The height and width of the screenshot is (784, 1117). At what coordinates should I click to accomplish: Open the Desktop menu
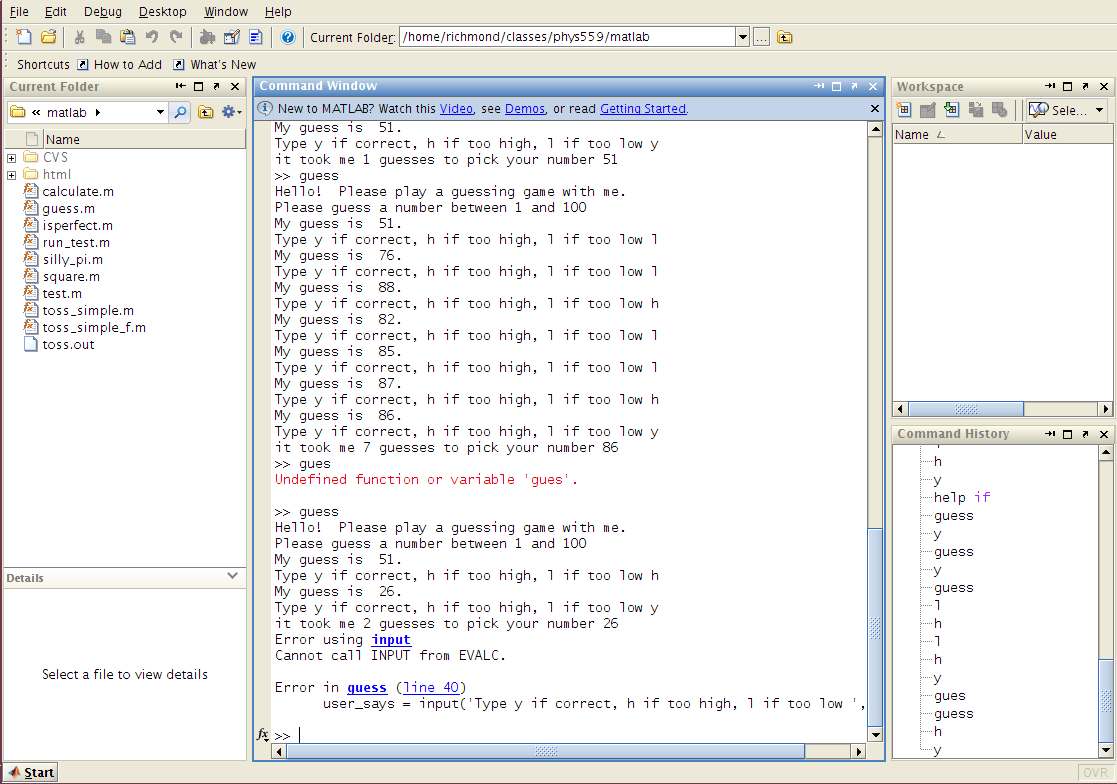(162, 11)
